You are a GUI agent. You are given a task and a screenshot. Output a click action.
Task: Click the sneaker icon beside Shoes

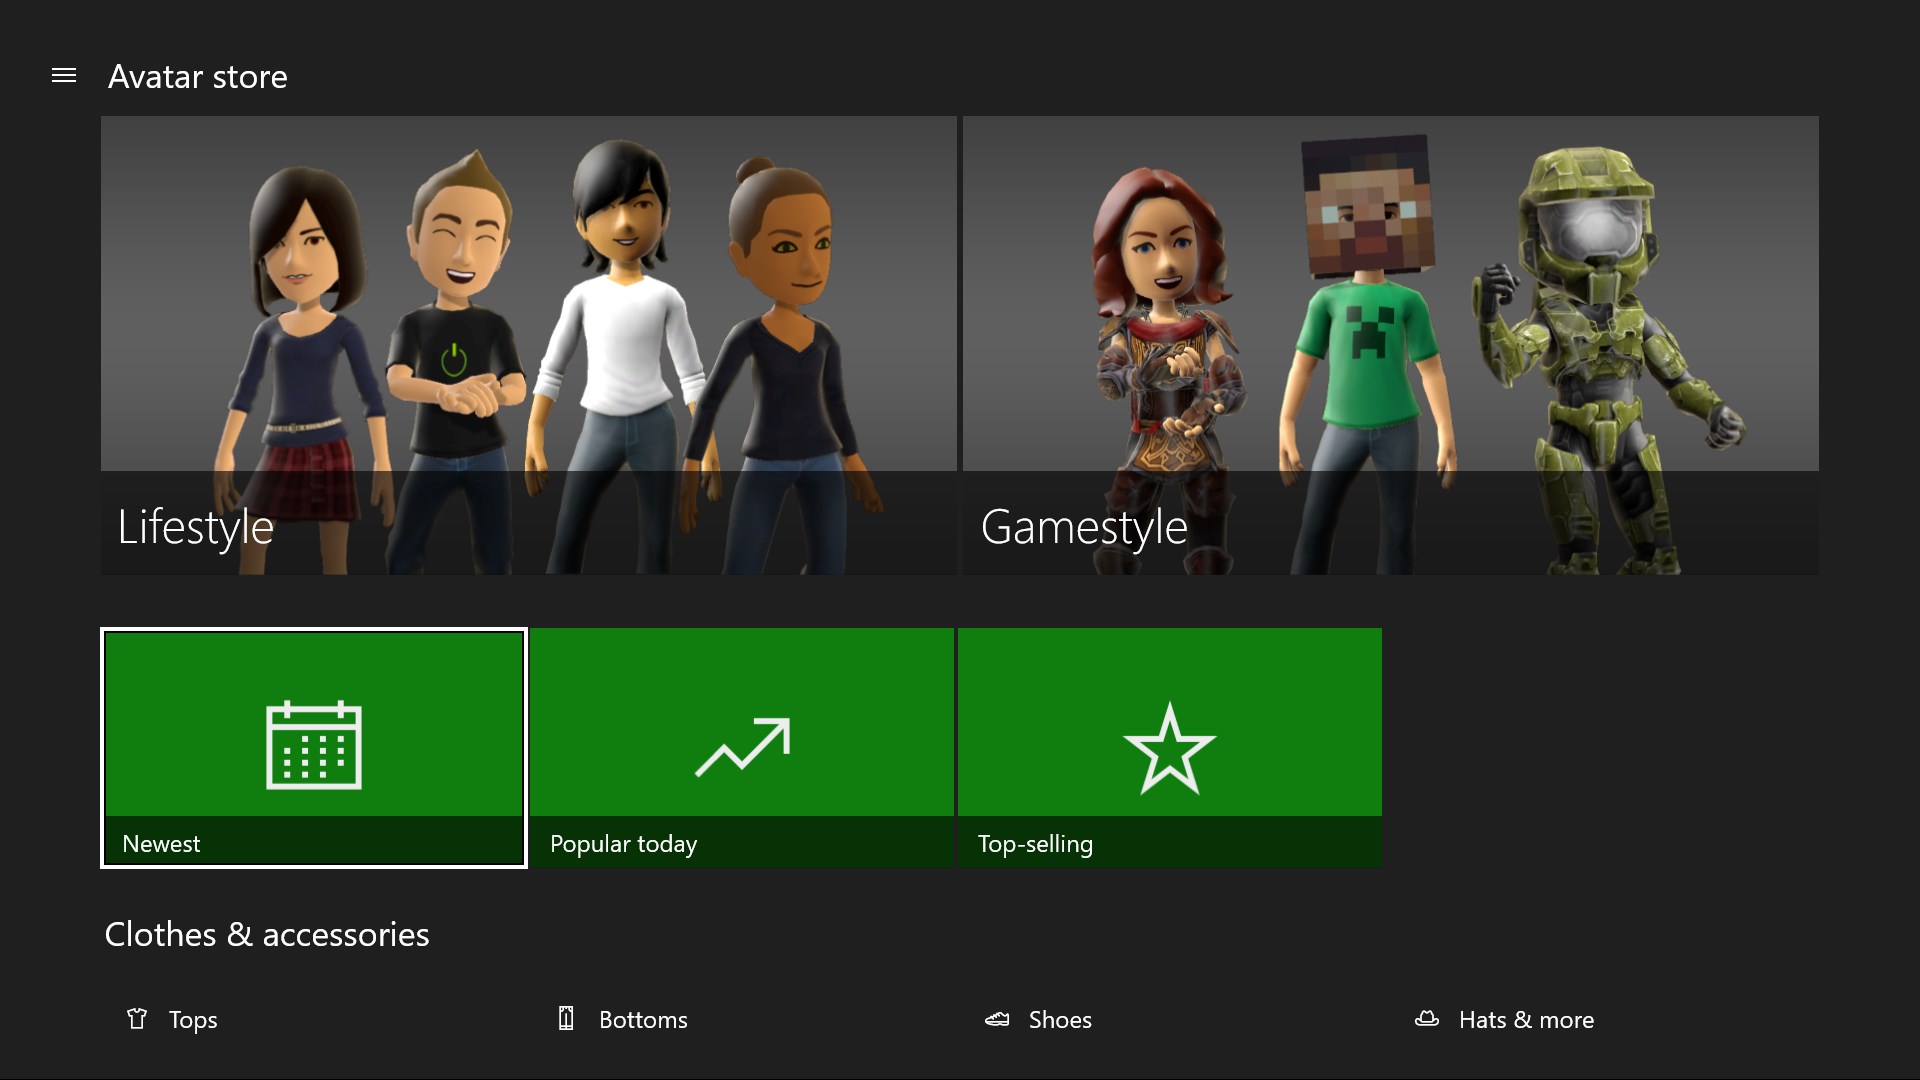point(997,1019)
